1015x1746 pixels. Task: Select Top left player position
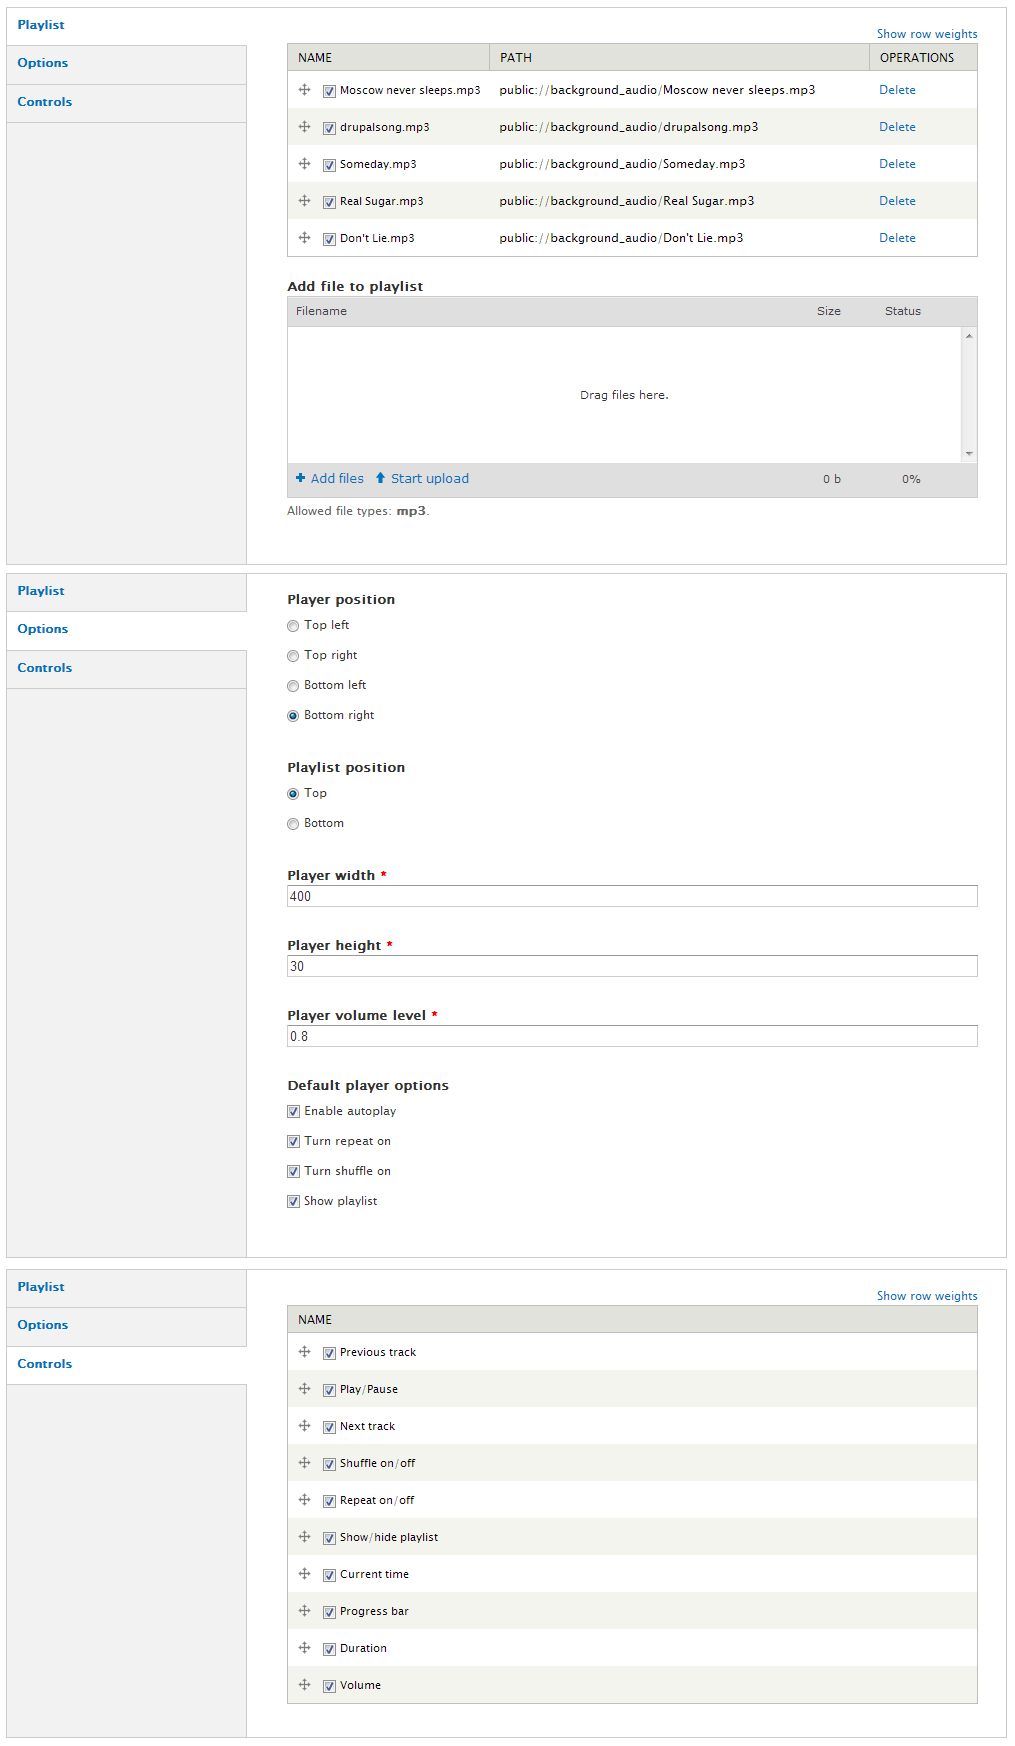tap(293, 626)
